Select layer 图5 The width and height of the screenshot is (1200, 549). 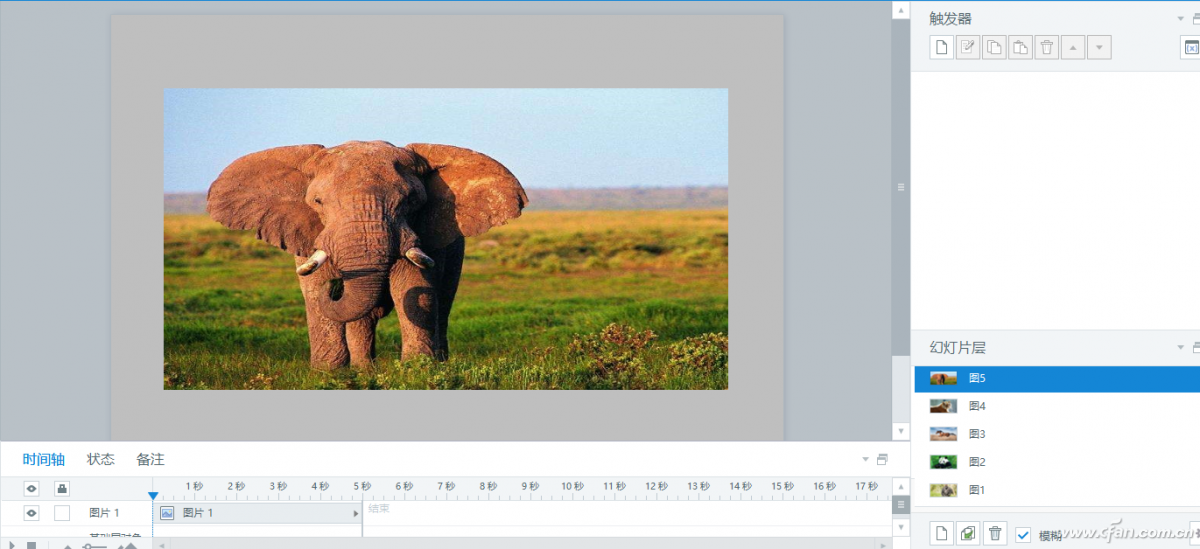click(x=1057, y=378)
